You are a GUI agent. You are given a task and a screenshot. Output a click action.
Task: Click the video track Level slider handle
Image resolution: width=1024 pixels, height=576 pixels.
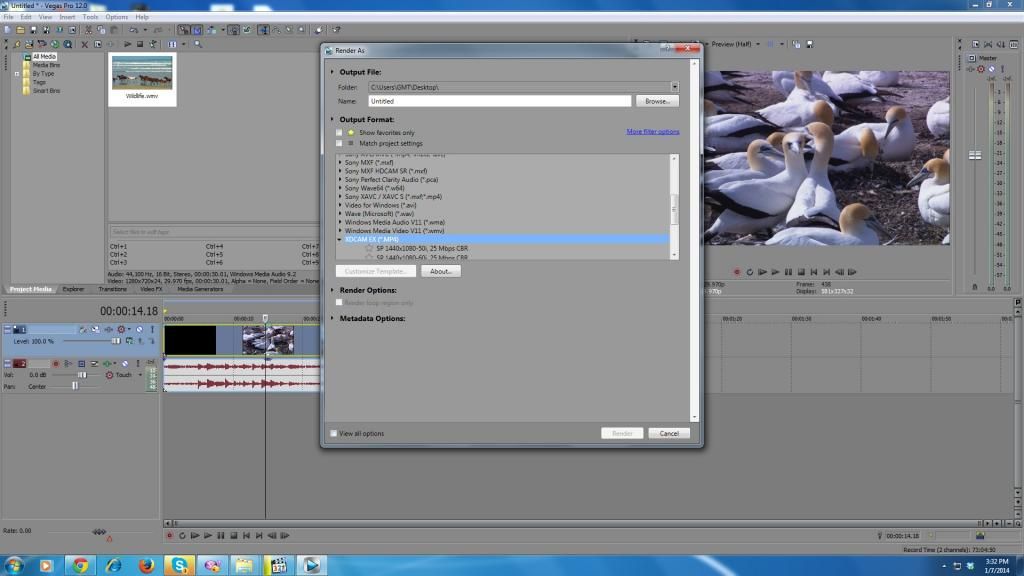tap(116, 341)
